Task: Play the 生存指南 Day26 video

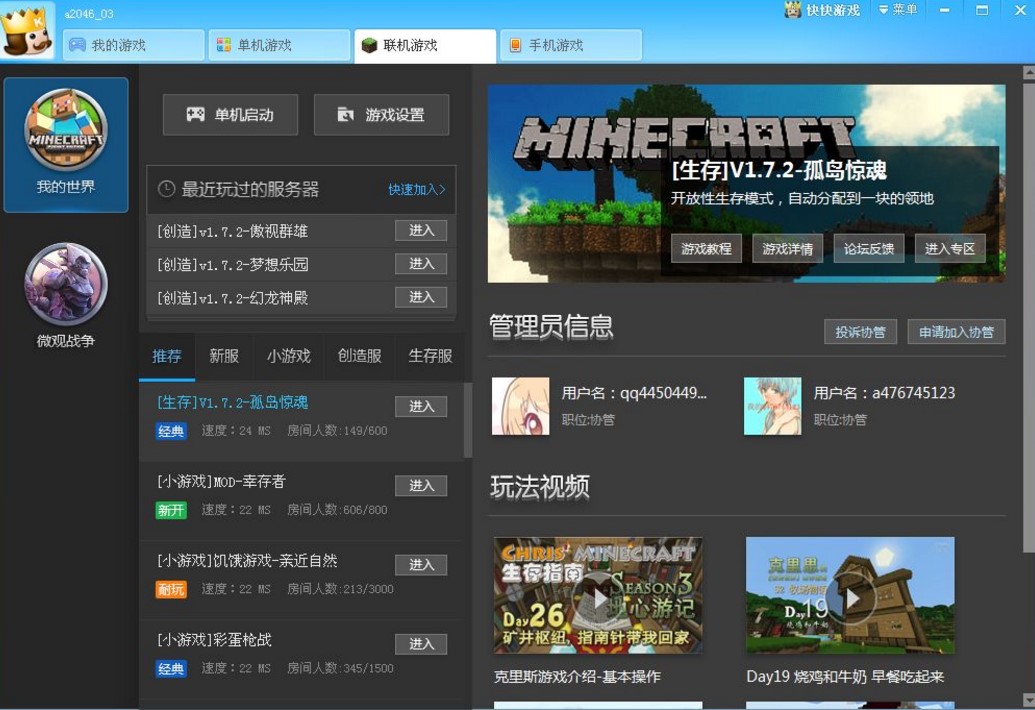Action: click(x=598, y=596)
